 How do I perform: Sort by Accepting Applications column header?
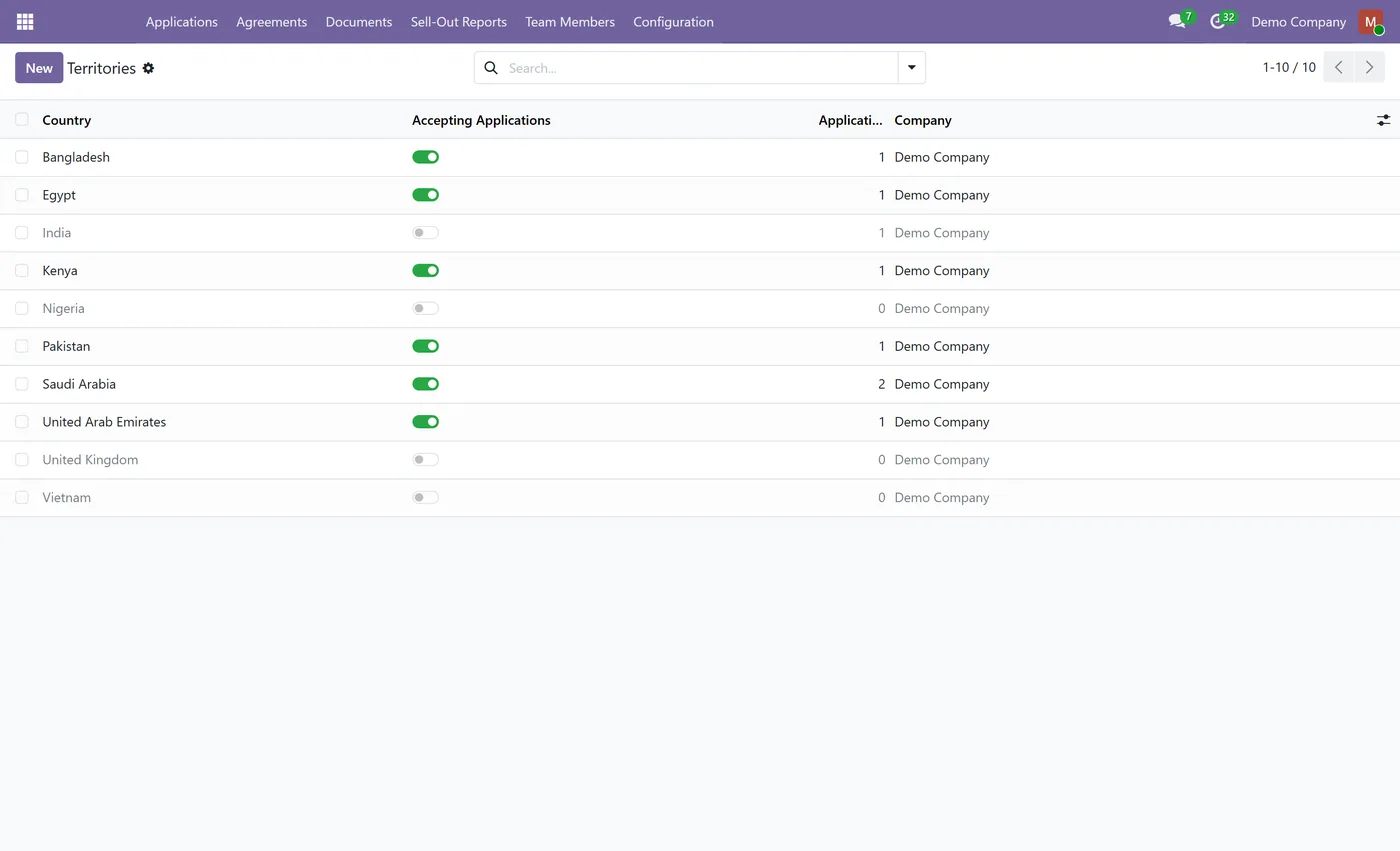coord(481,120)
